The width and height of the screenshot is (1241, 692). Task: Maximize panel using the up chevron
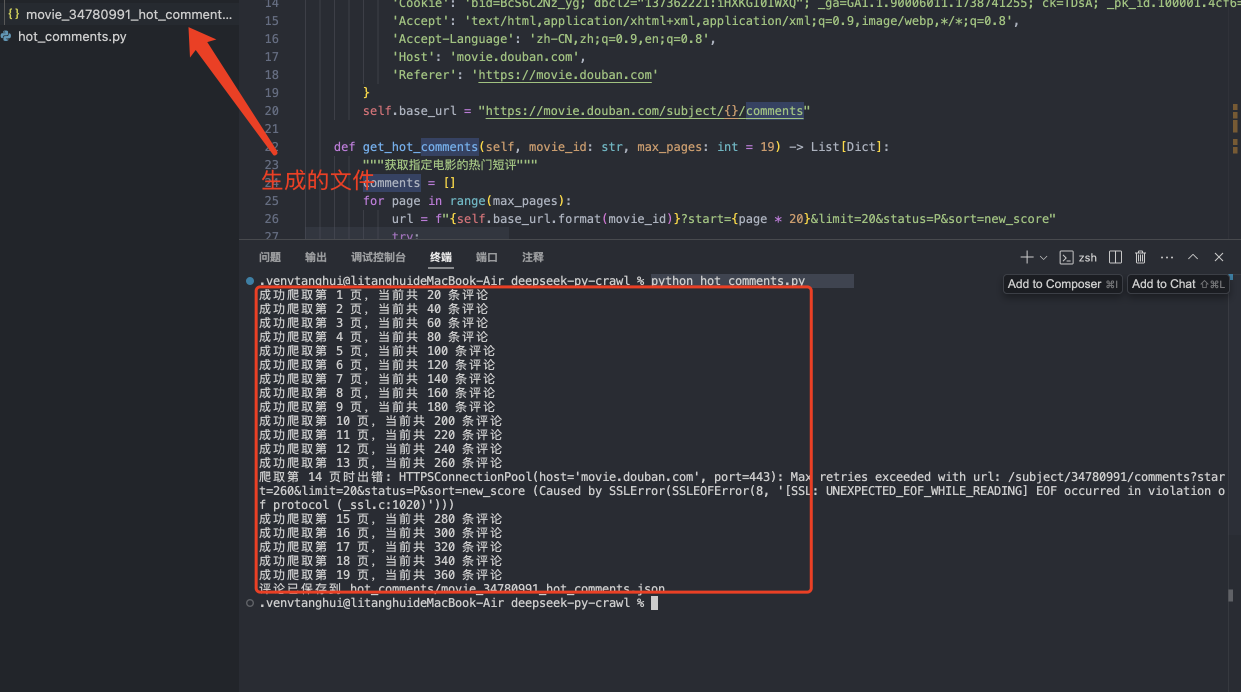click(1193, 257)
